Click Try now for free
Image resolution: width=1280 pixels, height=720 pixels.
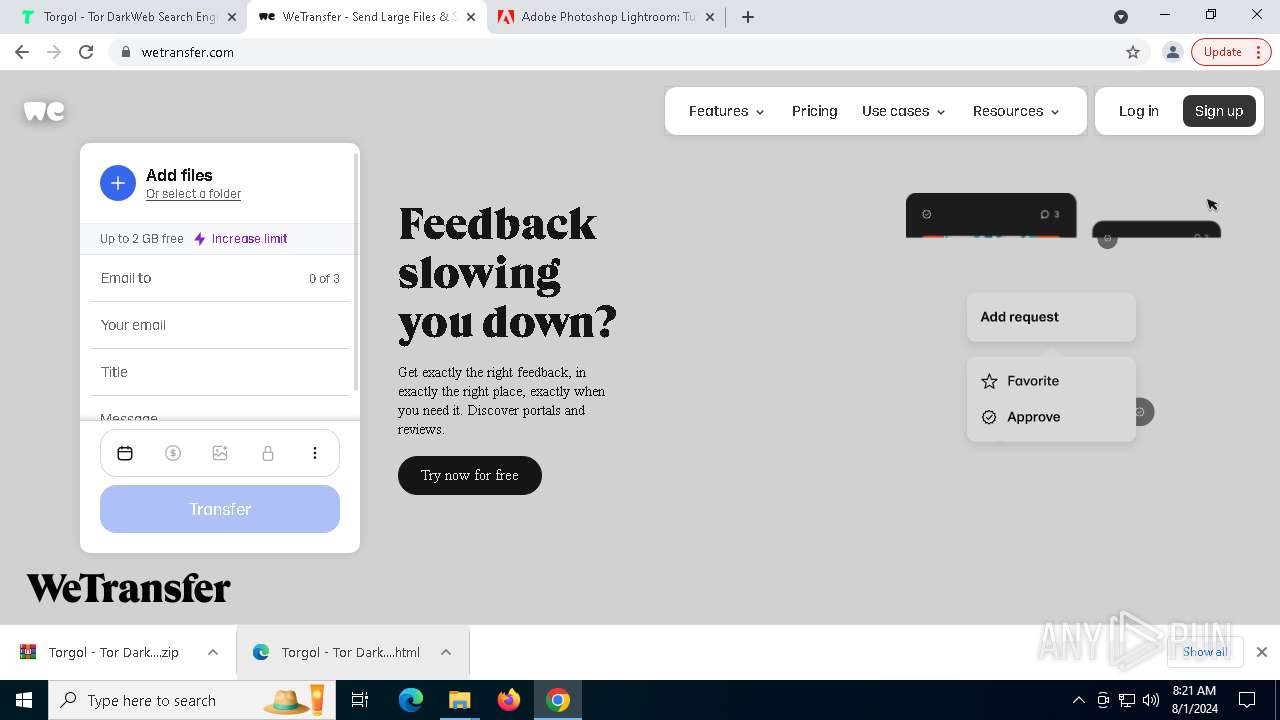pyautogui.click(x=470, y=475)
